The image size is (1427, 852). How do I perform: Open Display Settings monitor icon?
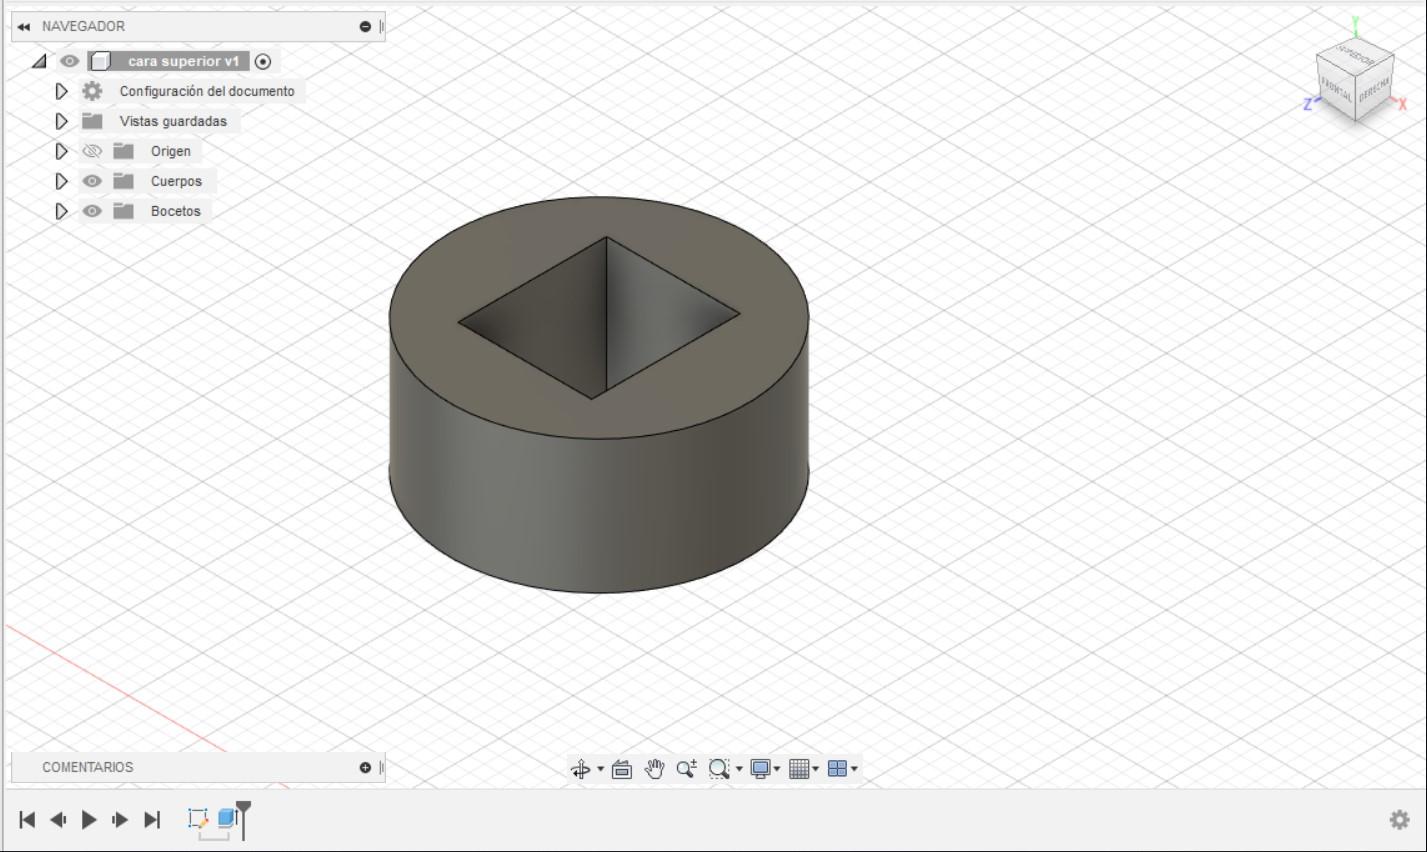[x=760, y=769]
